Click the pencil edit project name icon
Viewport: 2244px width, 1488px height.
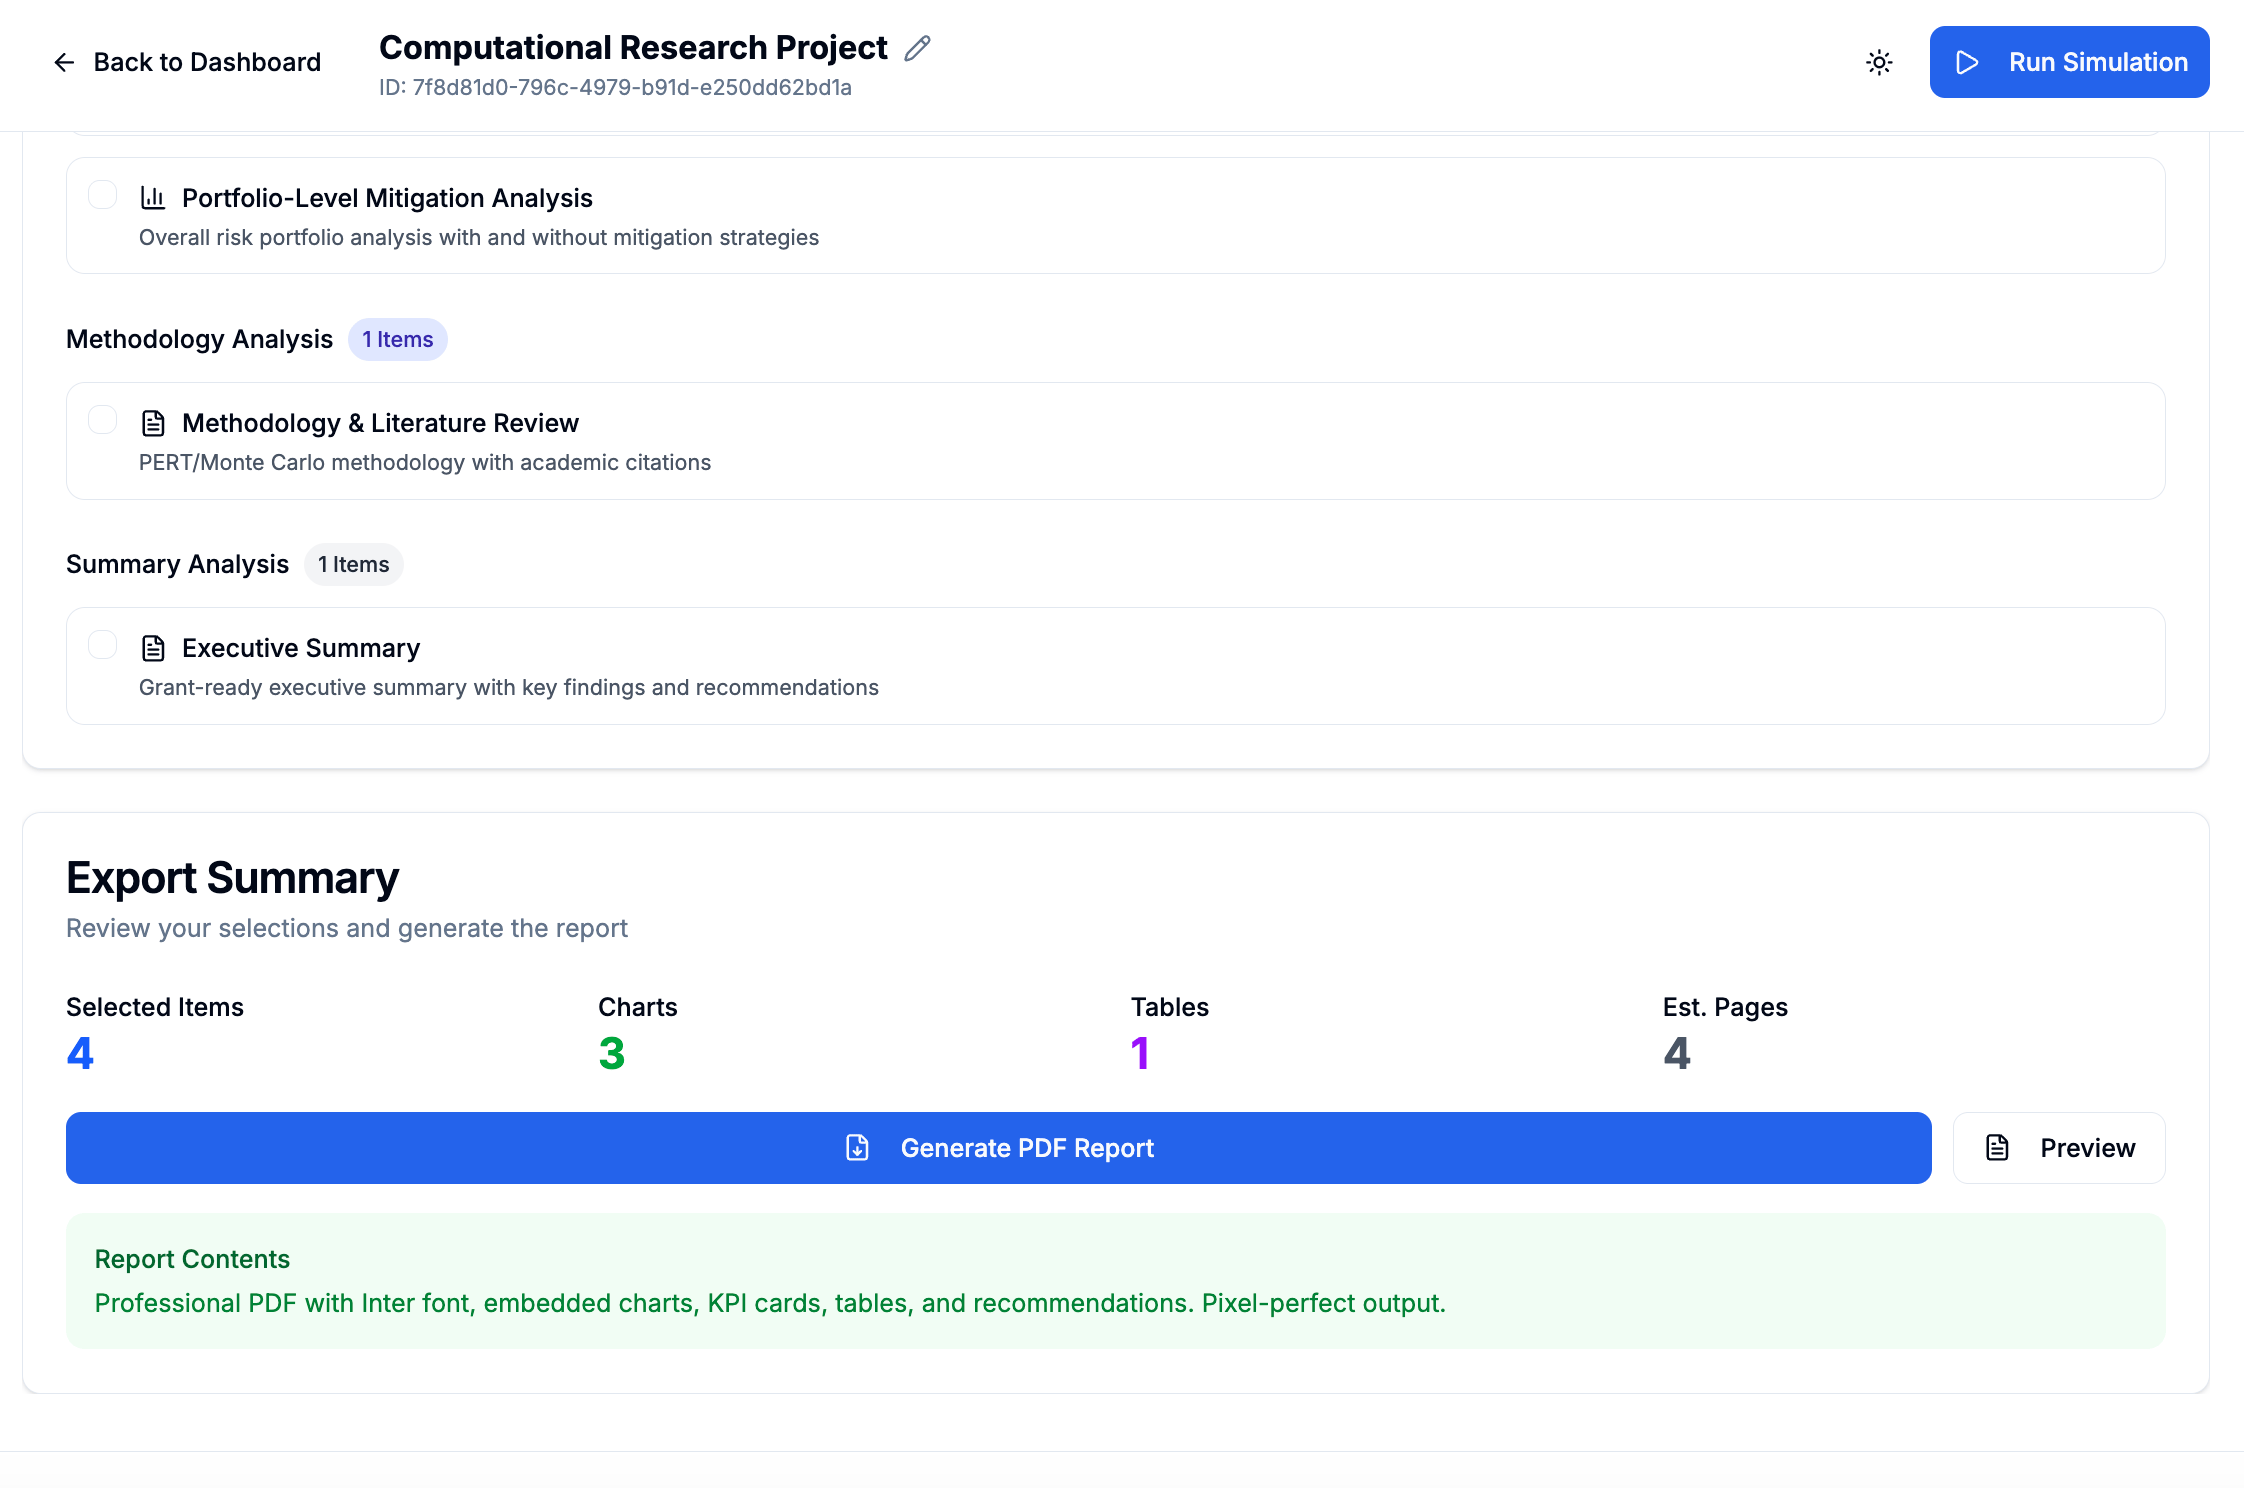917,48
